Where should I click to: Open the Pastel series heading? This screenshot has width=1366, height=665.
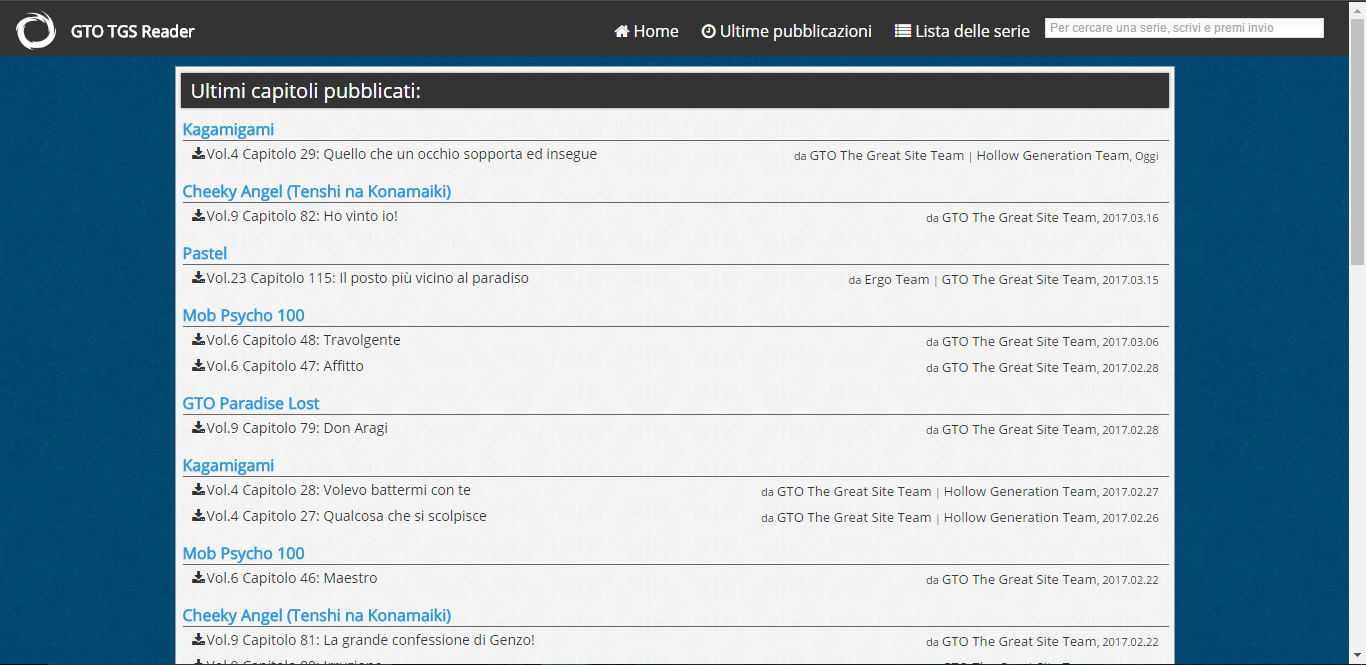click(205, 253)
